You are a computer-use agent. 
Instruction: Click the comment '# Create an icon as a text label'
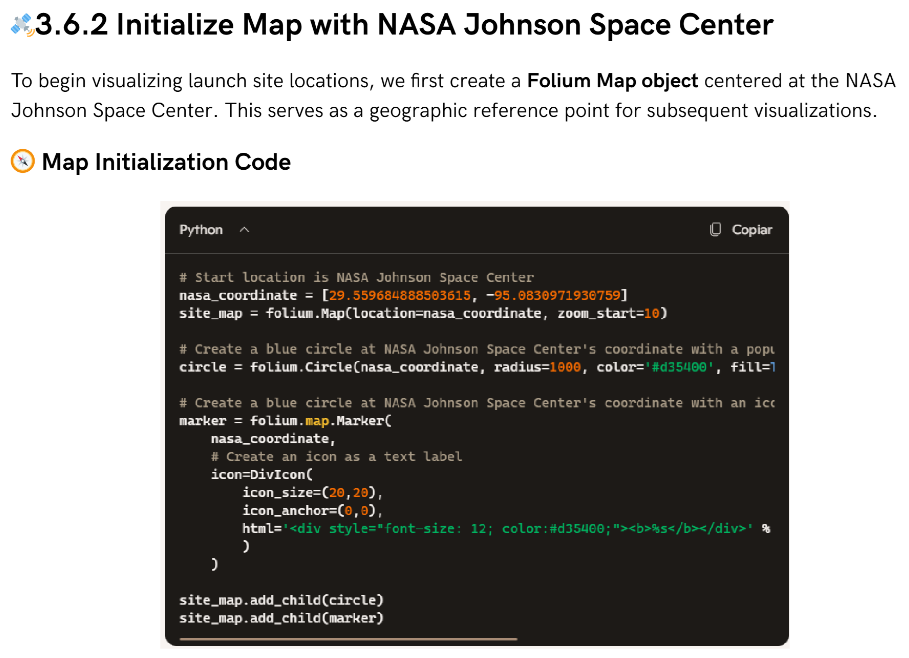click(x=336, y=456)
